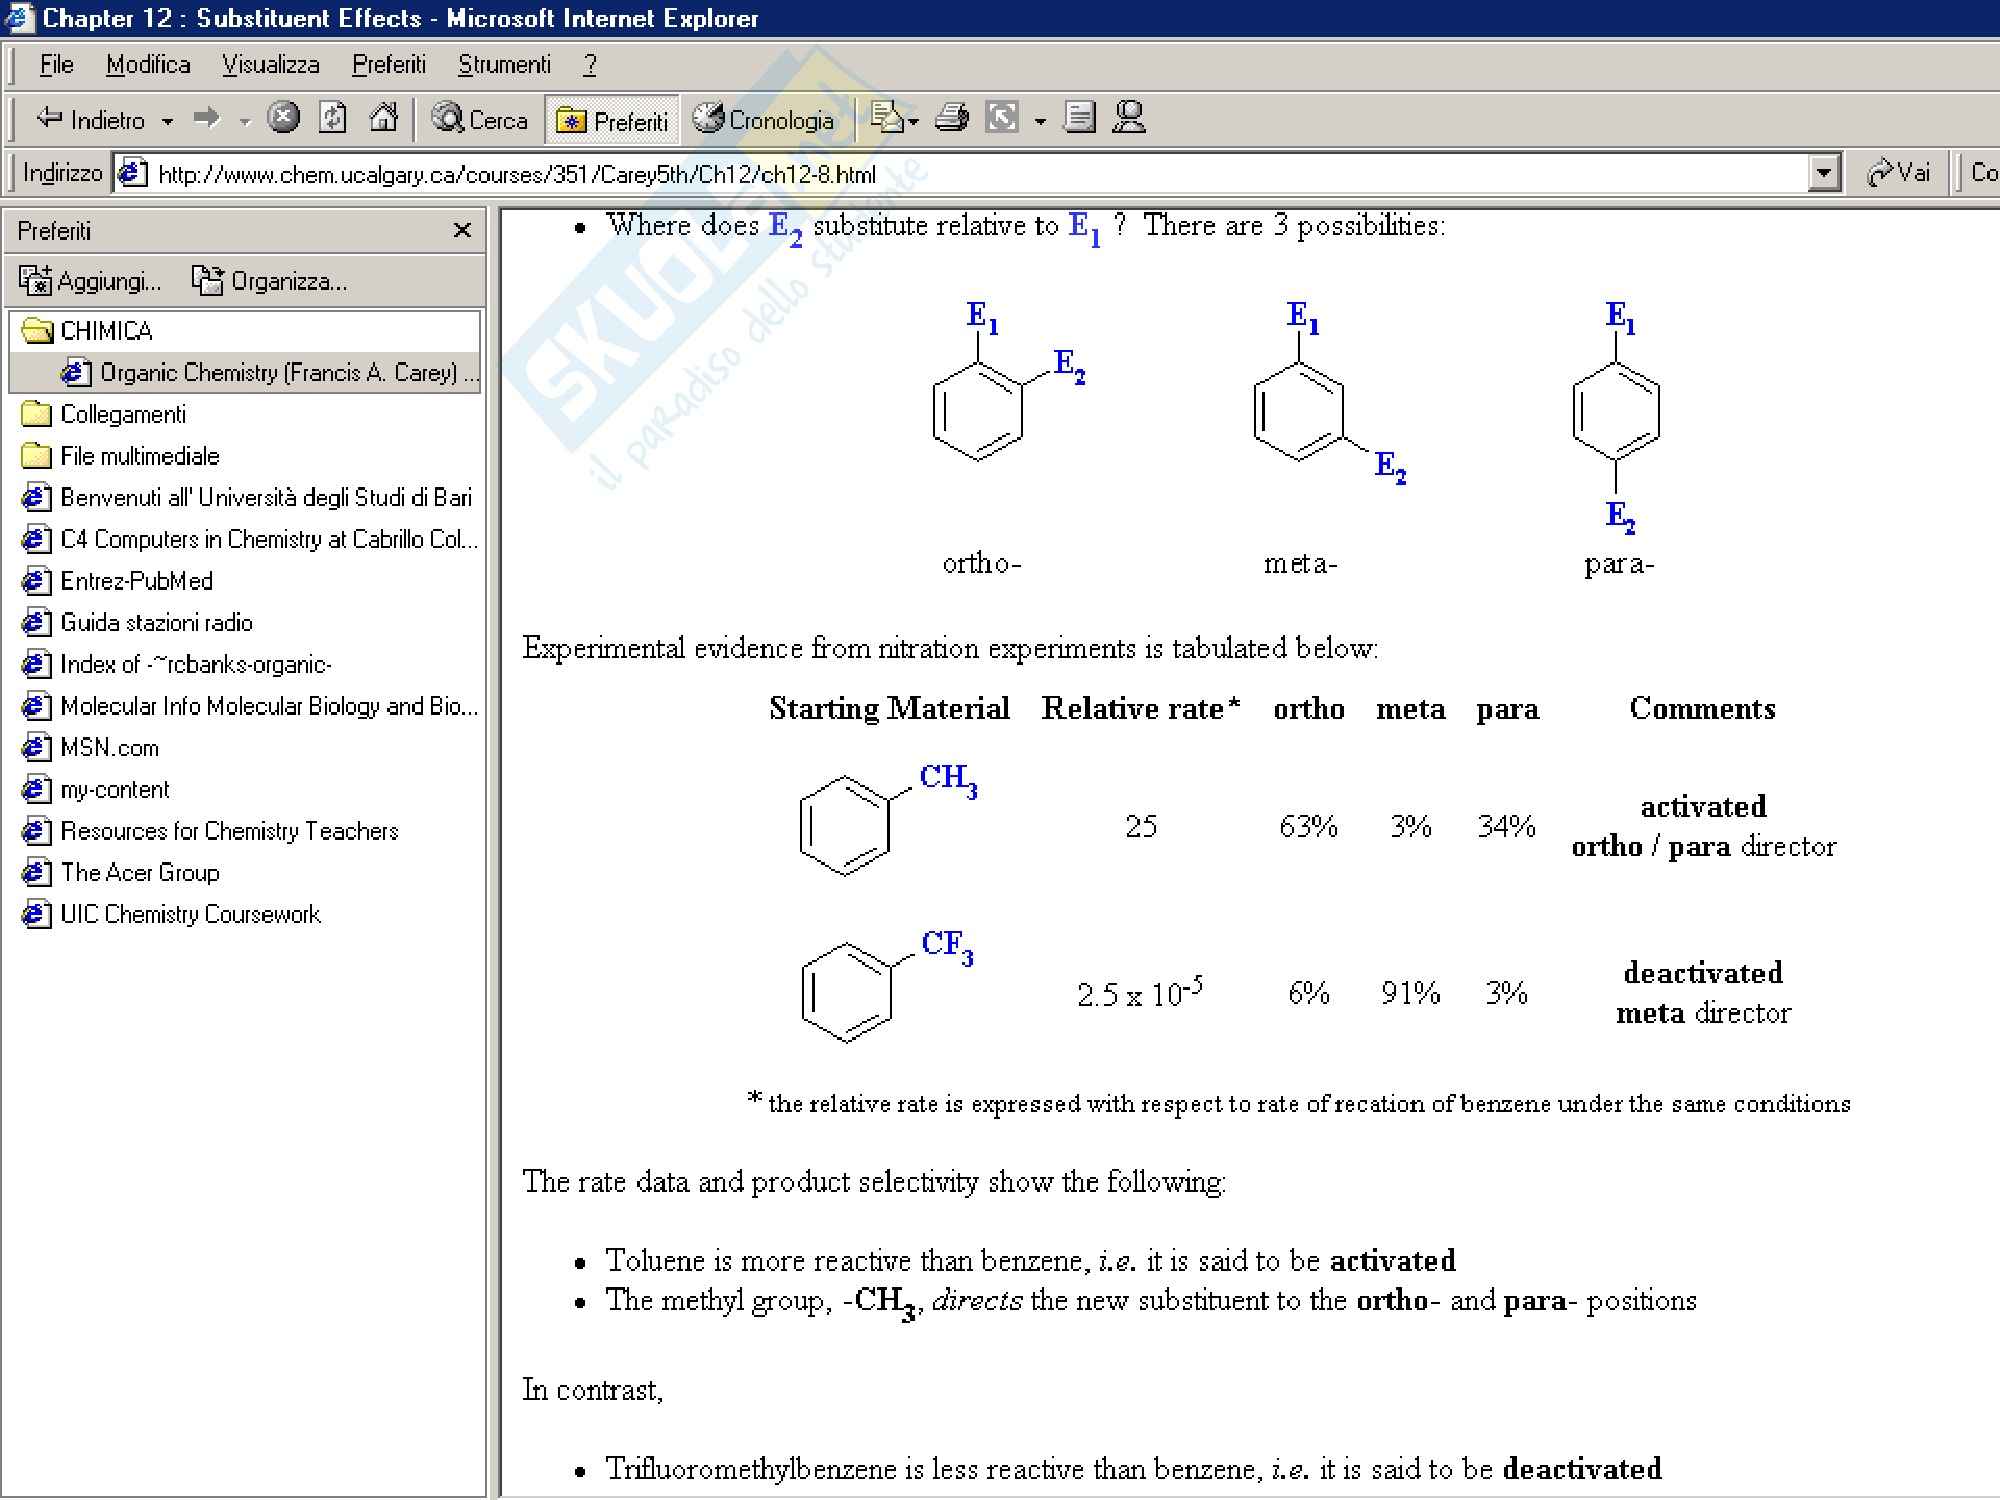
Task: Expand the Collegamenti folder
Action: click(x=122, y=414)
